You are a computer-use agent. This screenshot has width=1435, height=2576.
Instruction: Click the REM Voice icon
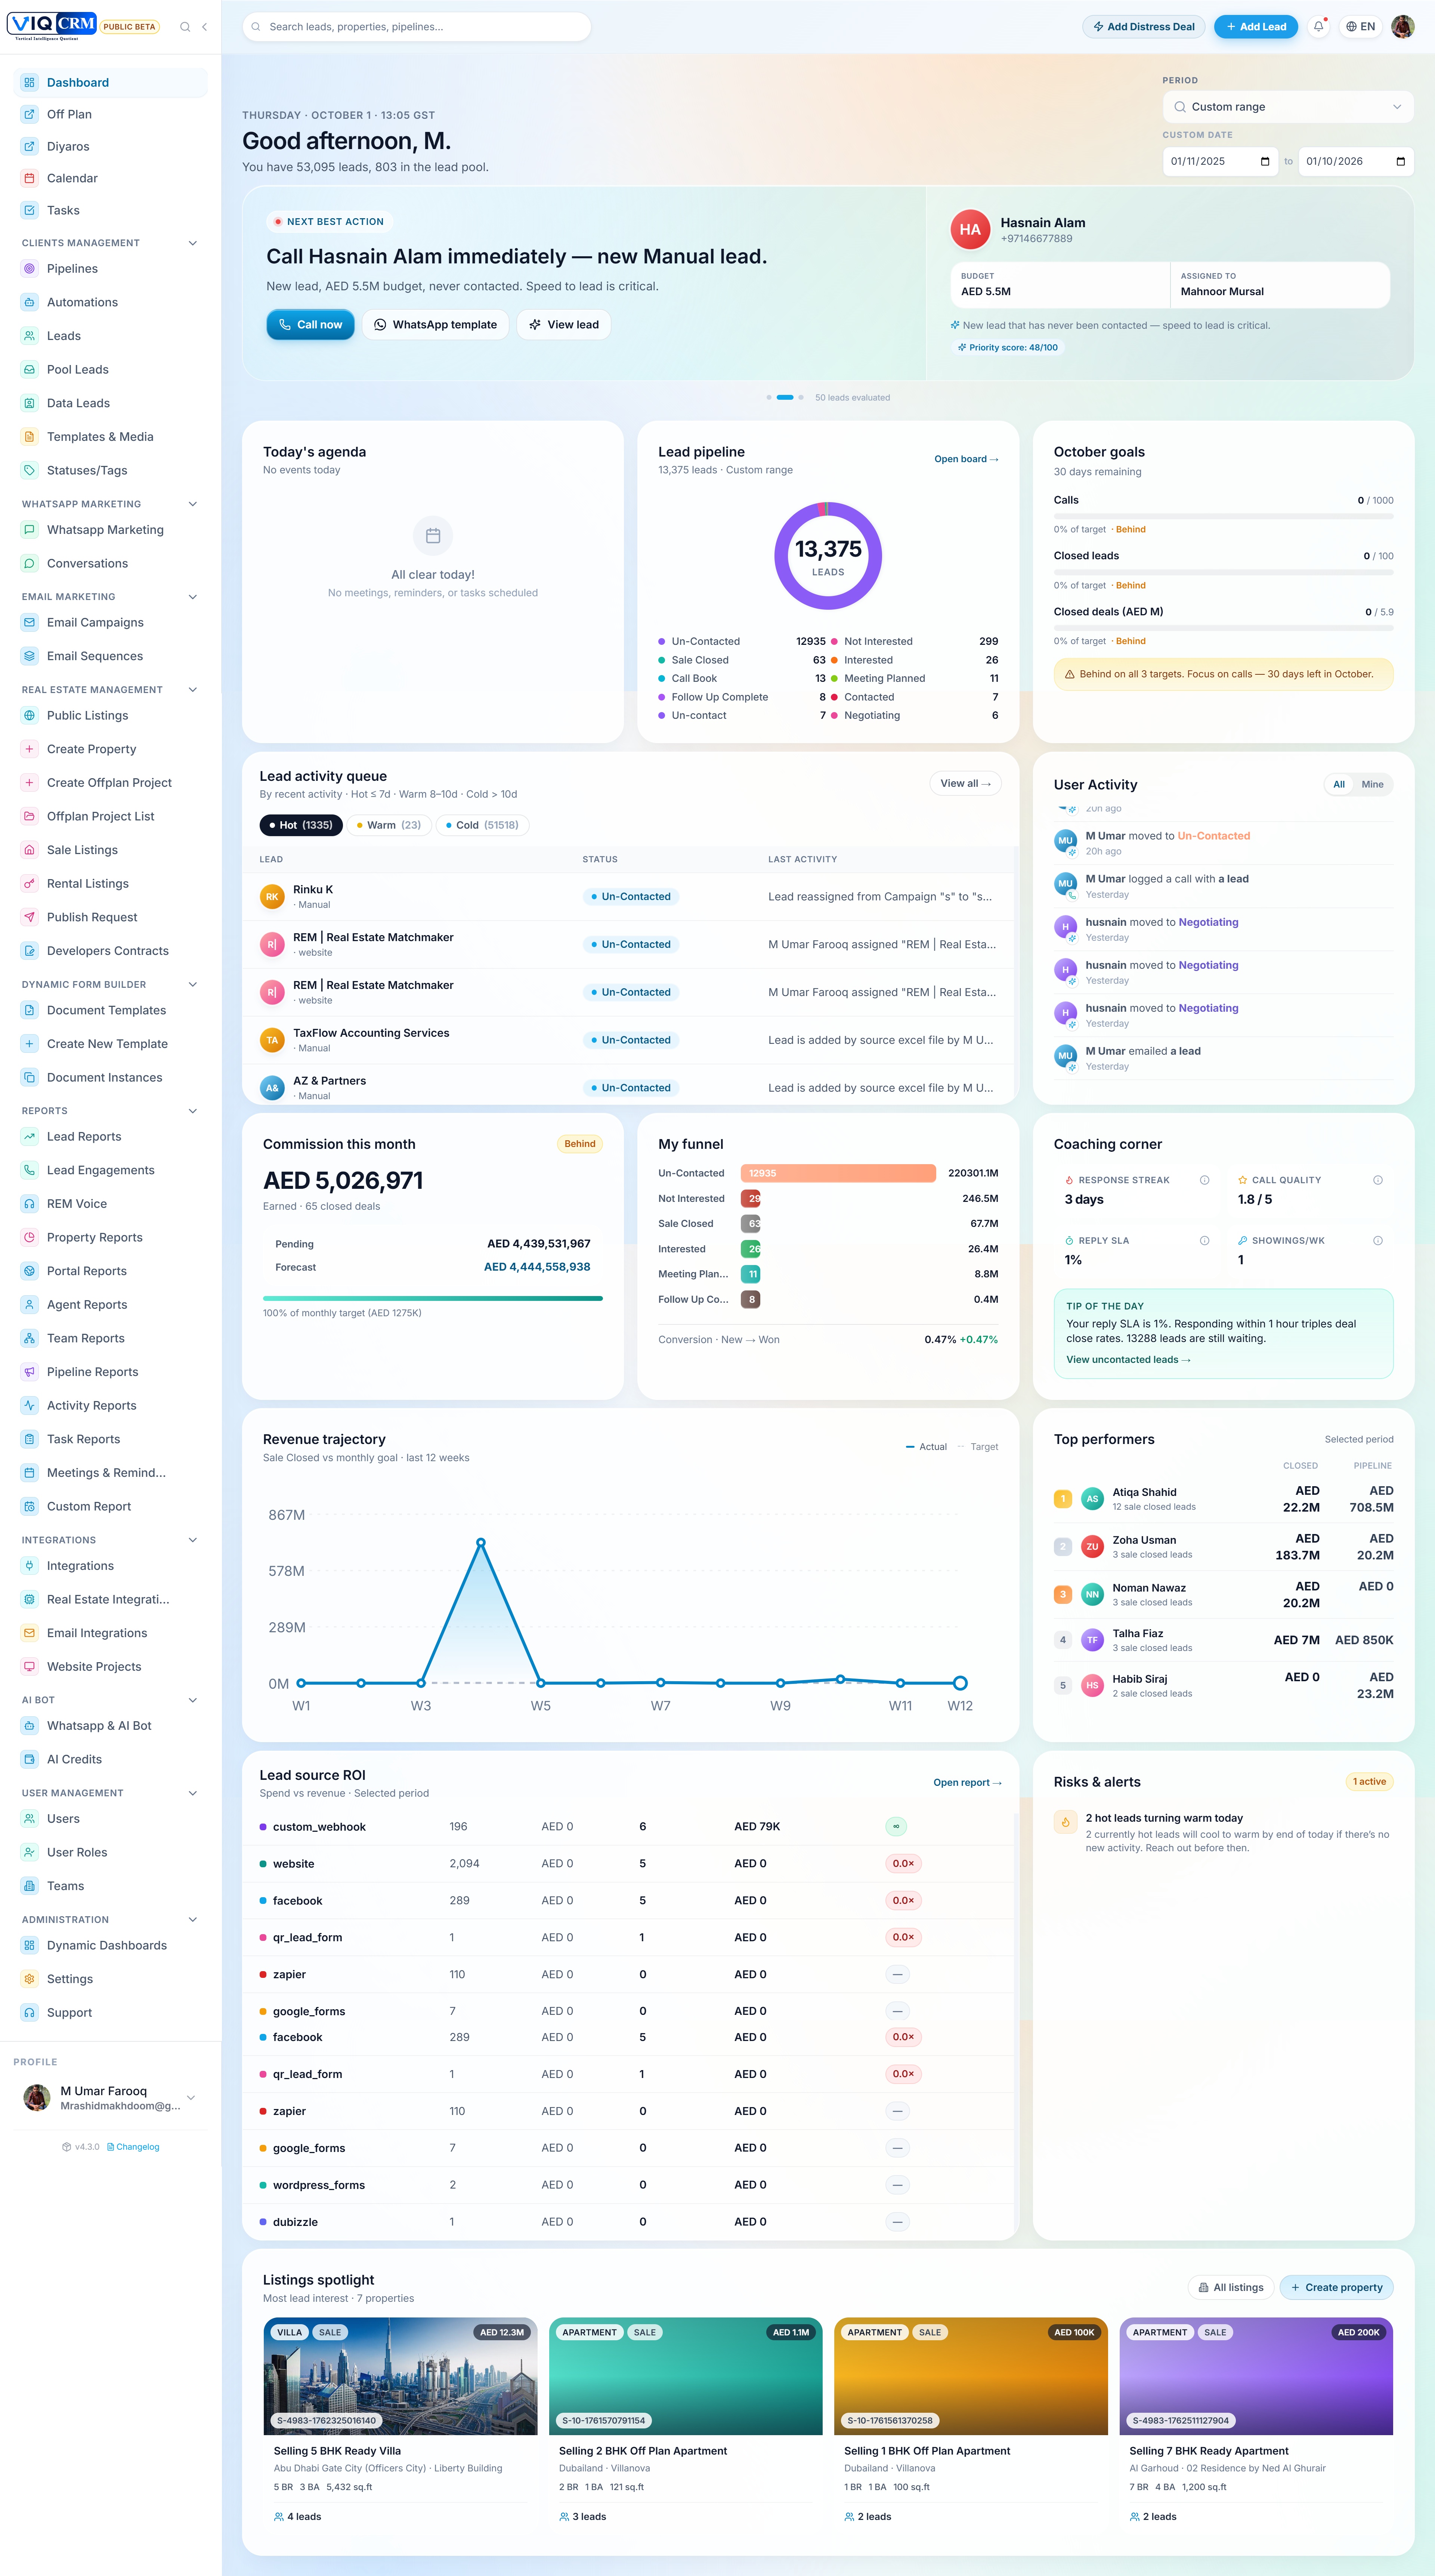(29, 1204)
